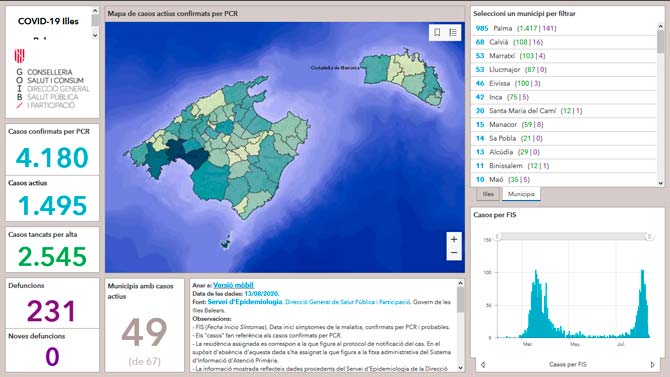Click the chart range slider right handle
The image size is (670, 377).
coord(649,236)
